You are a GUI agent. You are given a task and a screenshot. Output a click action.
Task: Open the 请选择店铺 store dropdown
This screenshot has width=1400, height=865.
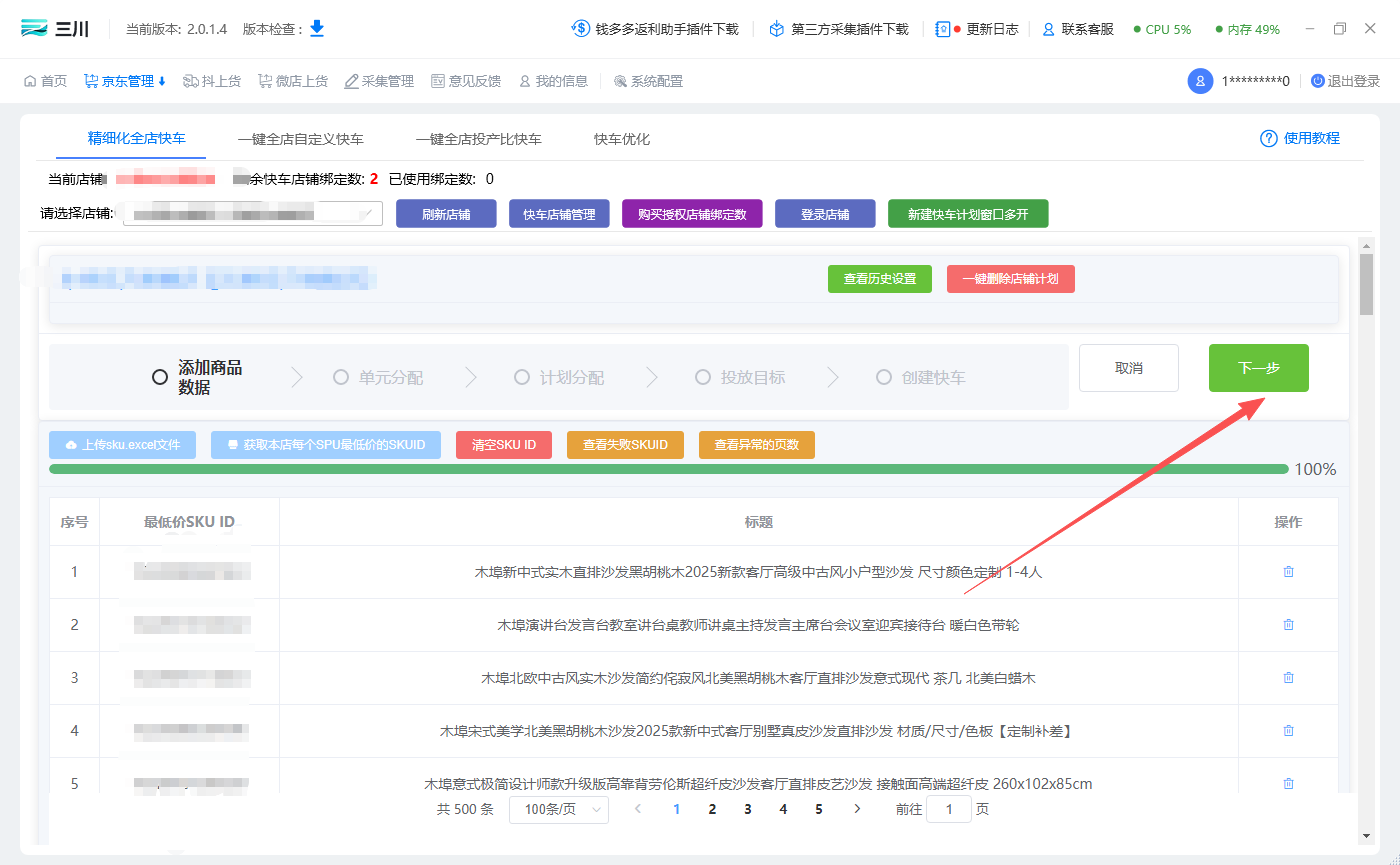(x=253, y=213)
